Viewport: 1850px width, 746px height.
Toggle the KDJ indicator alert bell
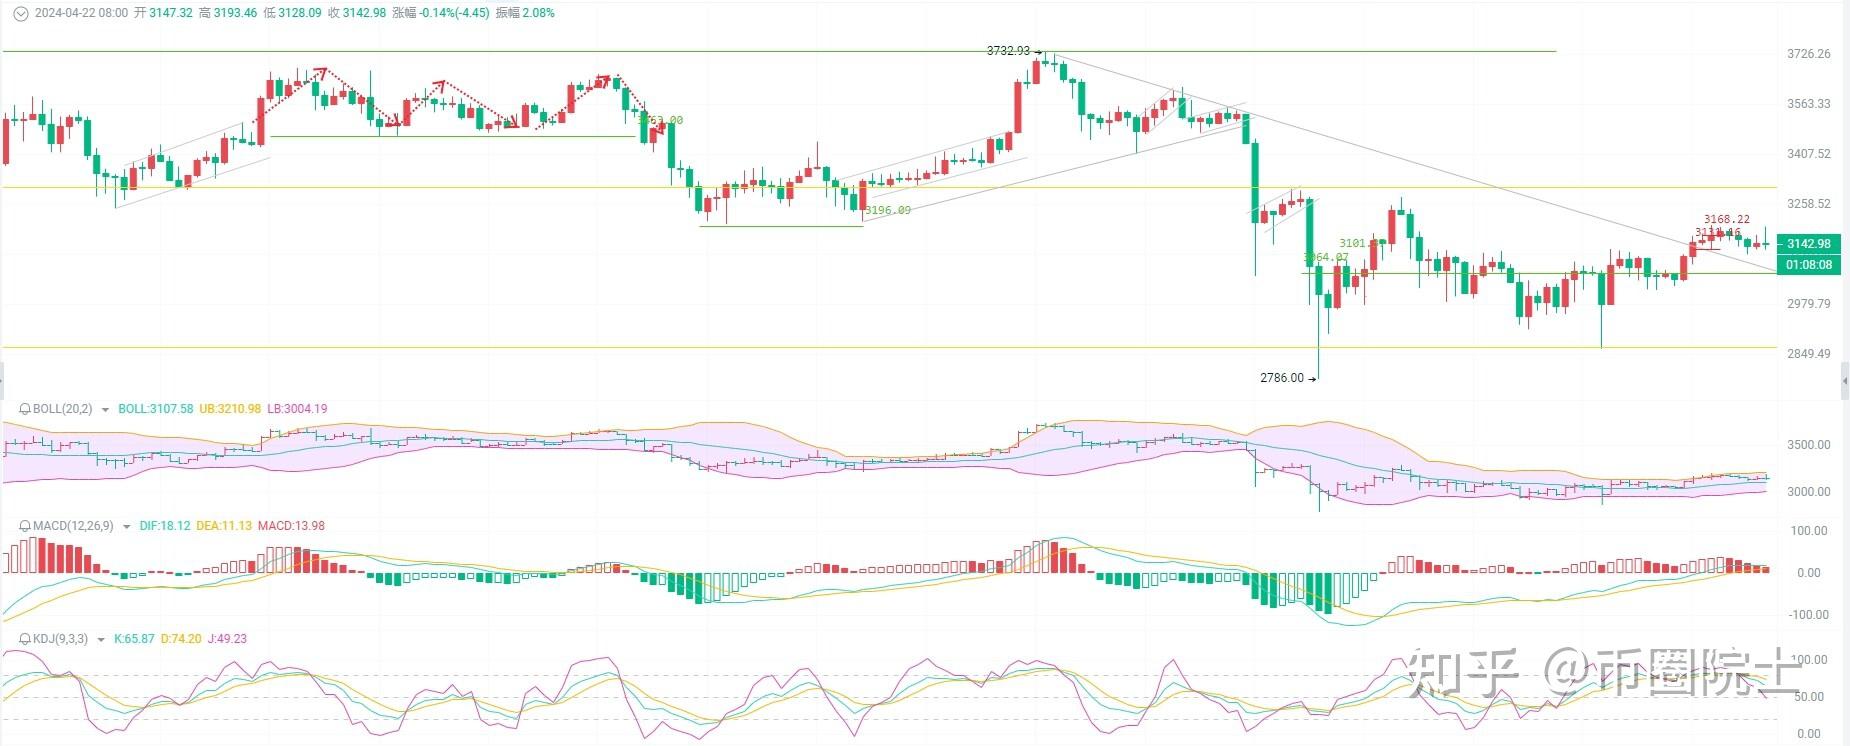point(25,639)
